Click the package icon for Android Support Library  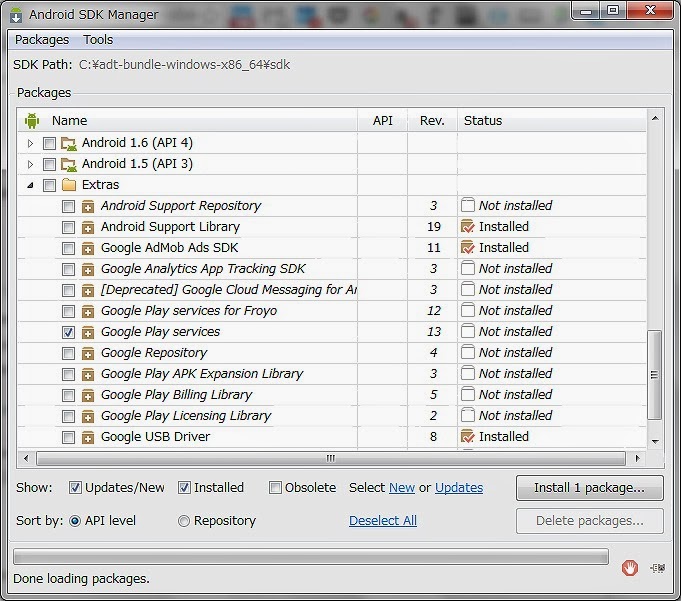click(88, 227)
